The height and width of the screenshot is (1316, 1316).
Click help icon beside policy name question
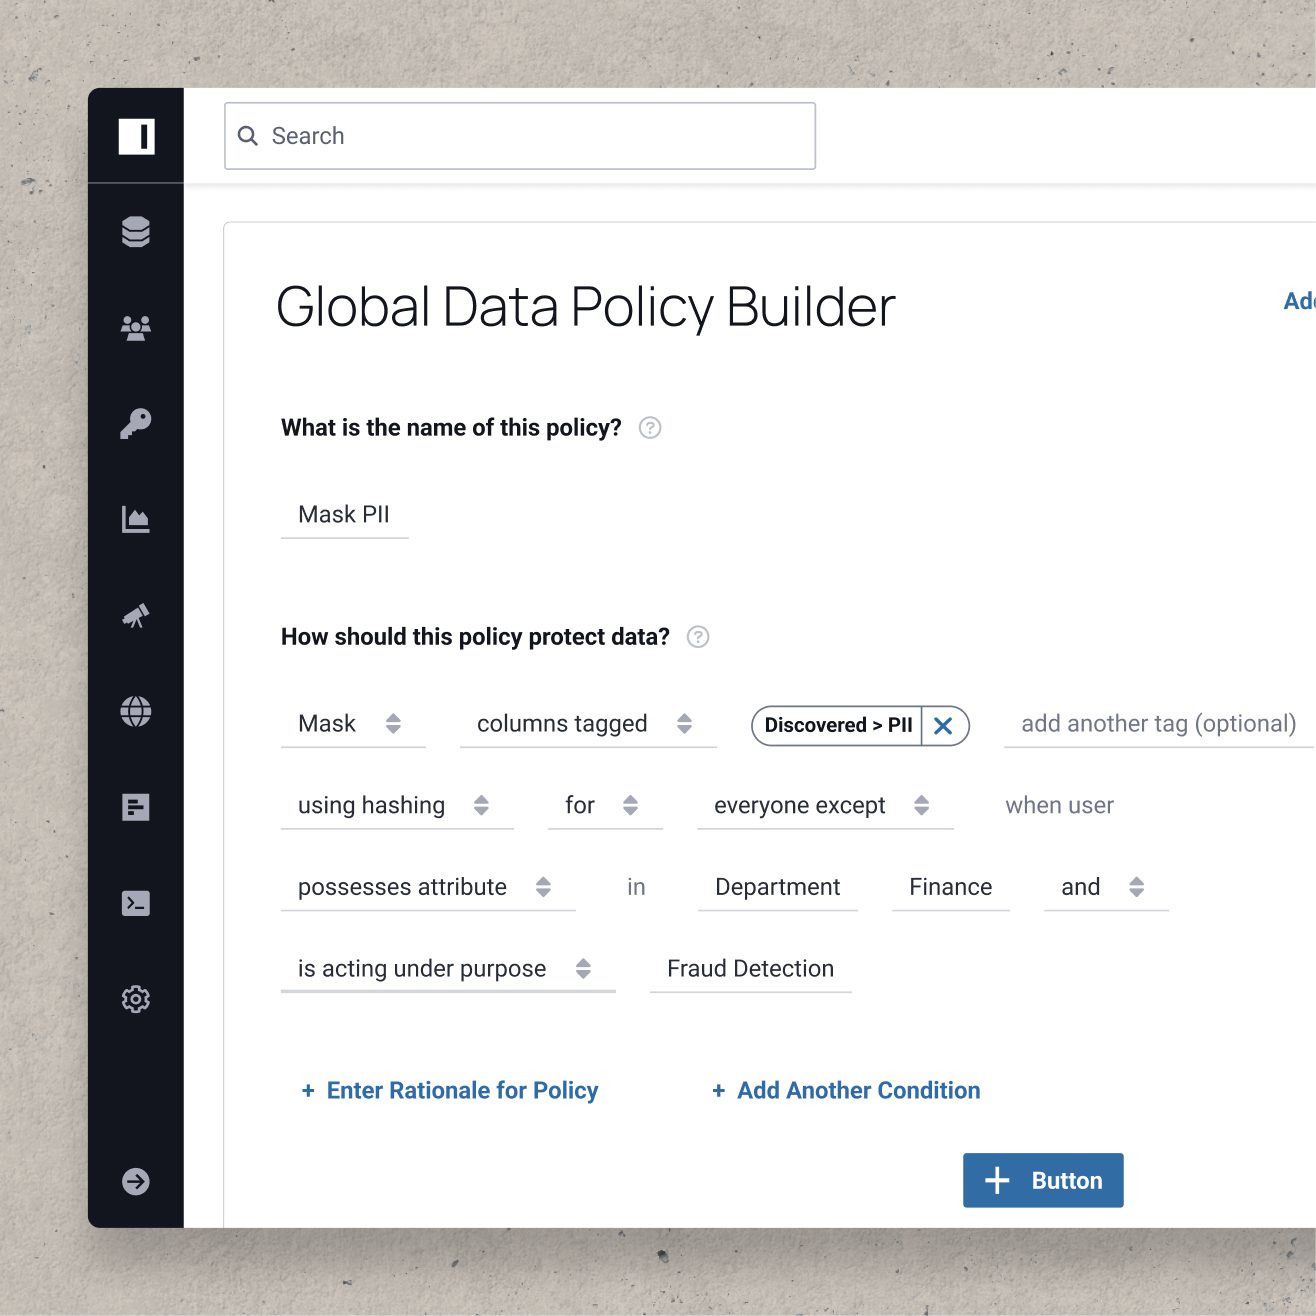[x=650, y=428]
